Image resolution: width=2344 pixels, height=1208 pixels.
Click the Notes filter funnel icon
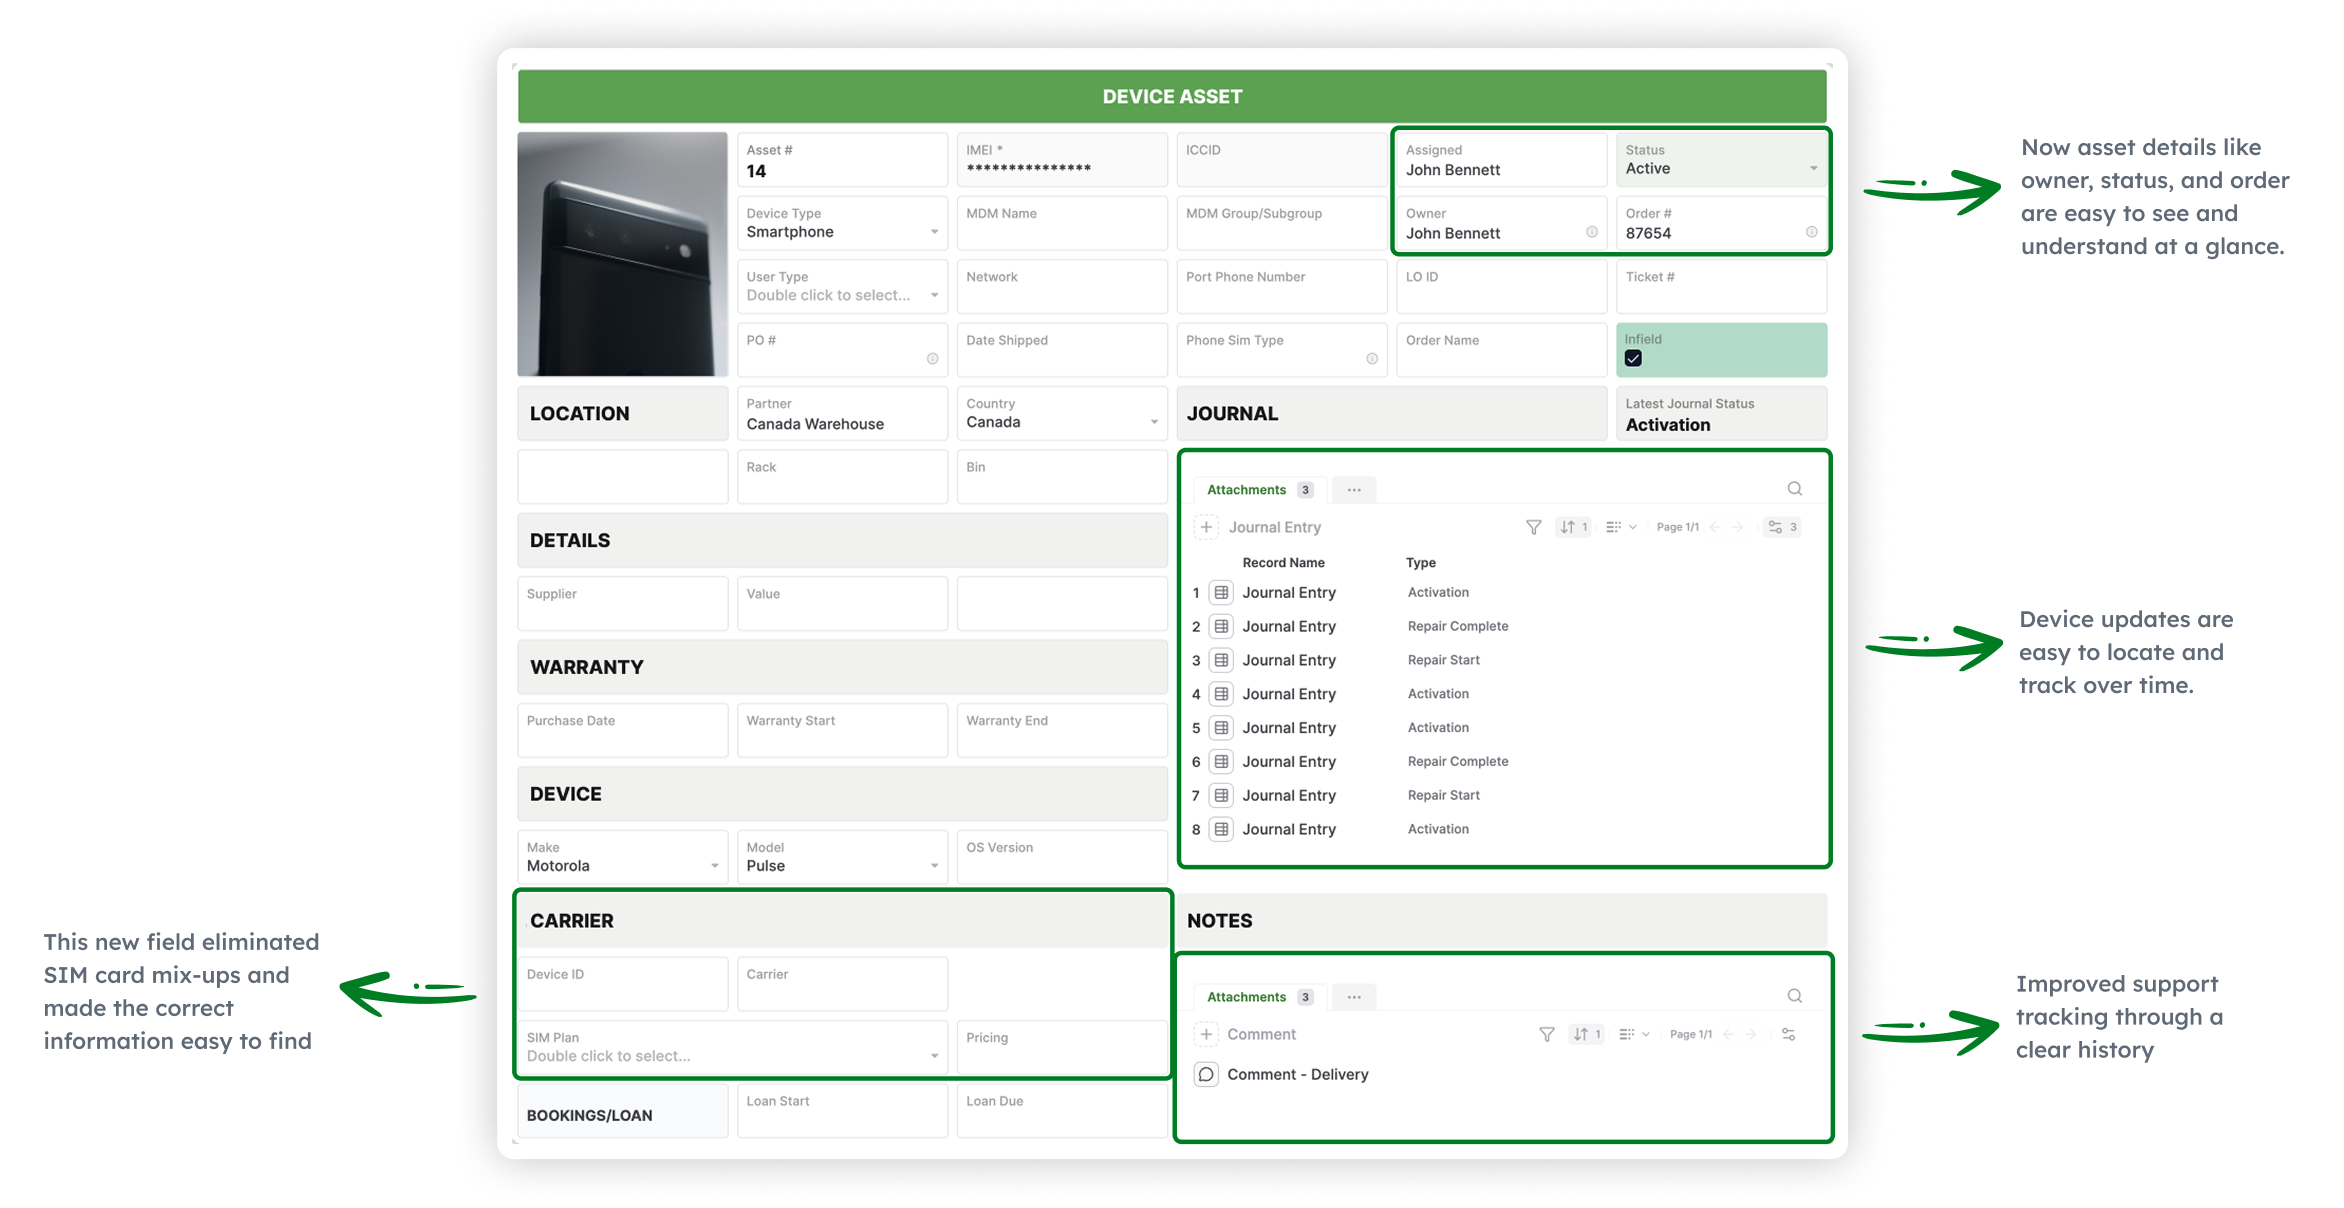point(1546,1034)
